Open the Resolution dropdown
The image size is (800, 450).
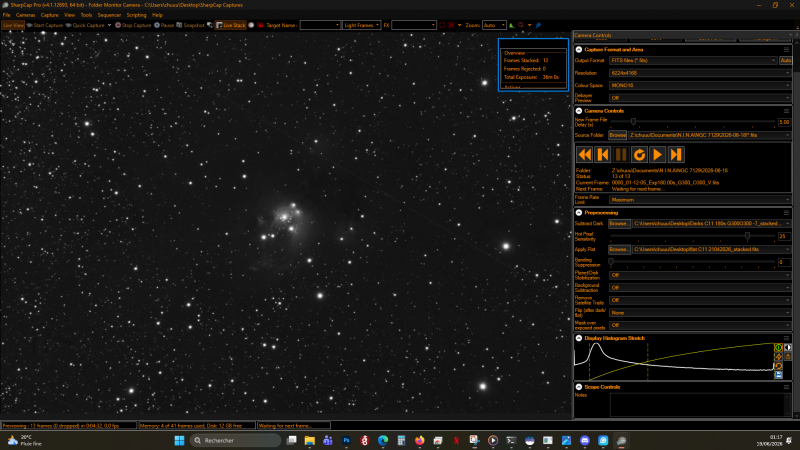pyautogui.click(x=700, y=73)
